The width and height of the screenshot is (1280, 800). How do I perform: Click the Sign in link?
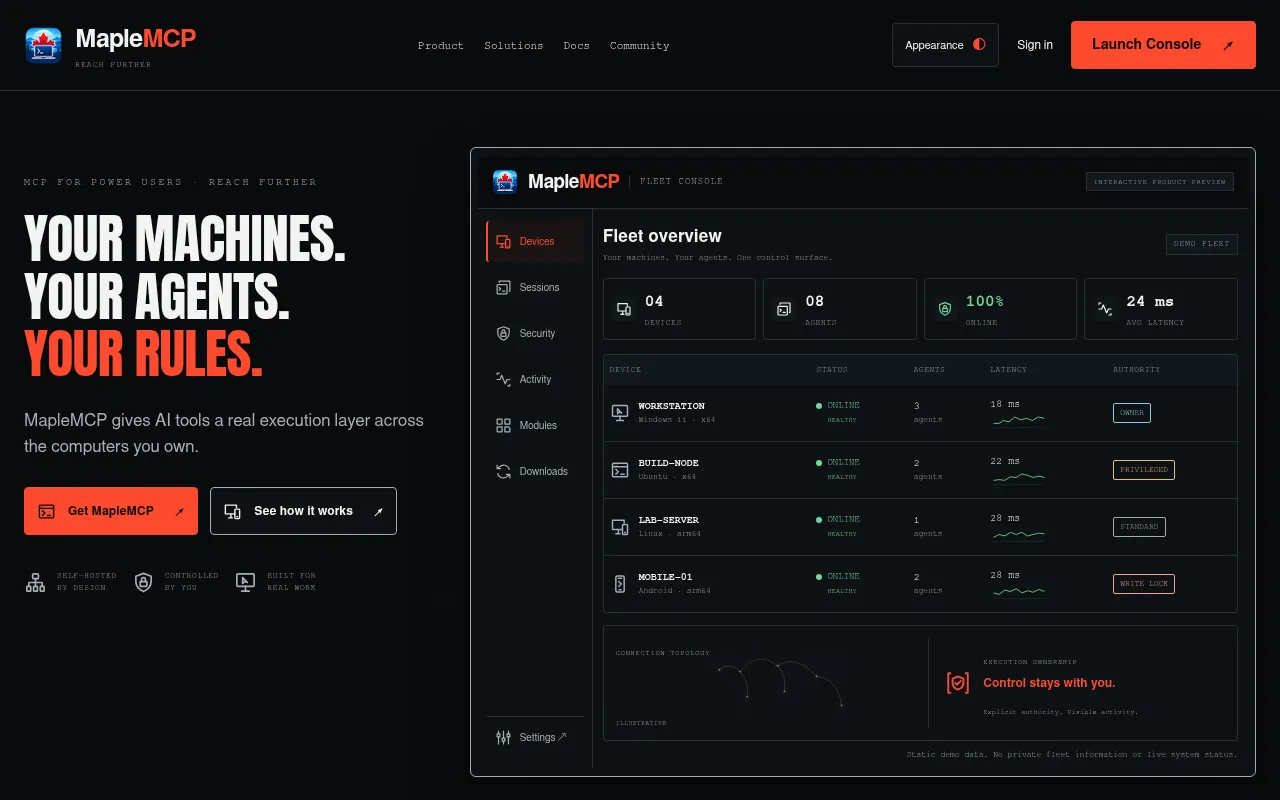[1035, 45]
